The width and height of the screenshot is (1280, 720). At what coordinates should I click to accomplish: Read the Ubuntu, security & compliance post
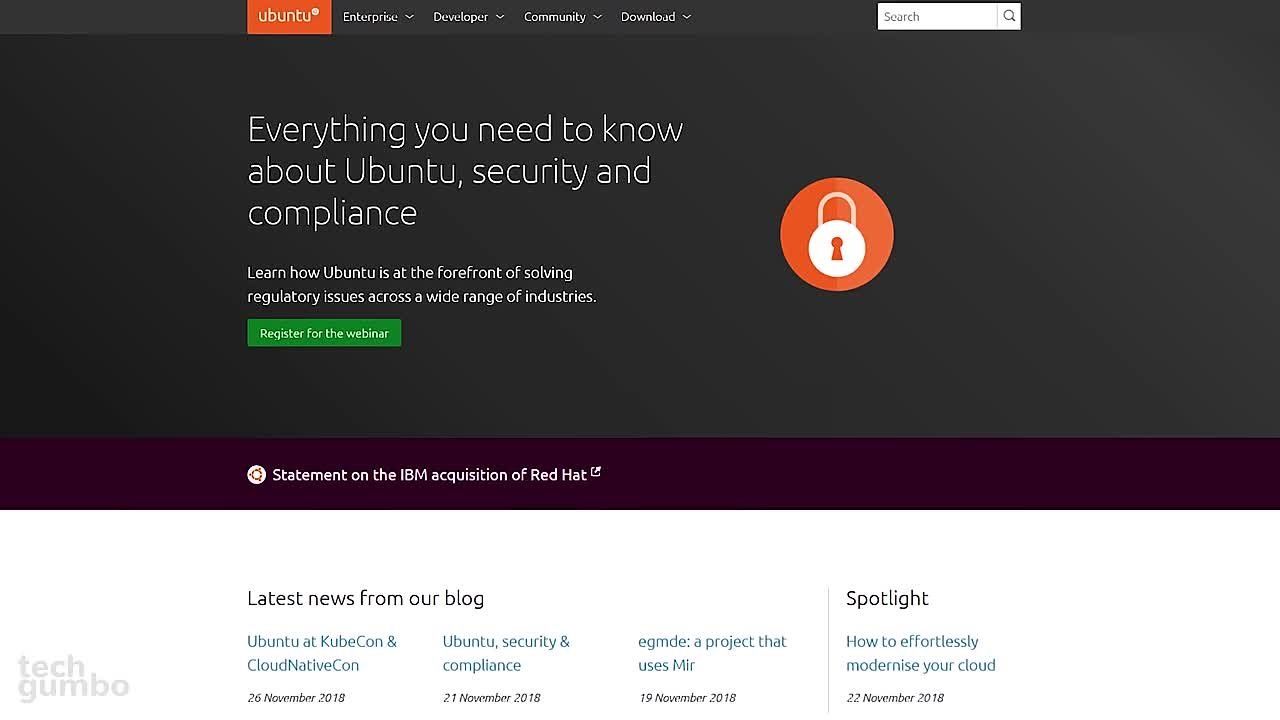(x=506, y=653)
